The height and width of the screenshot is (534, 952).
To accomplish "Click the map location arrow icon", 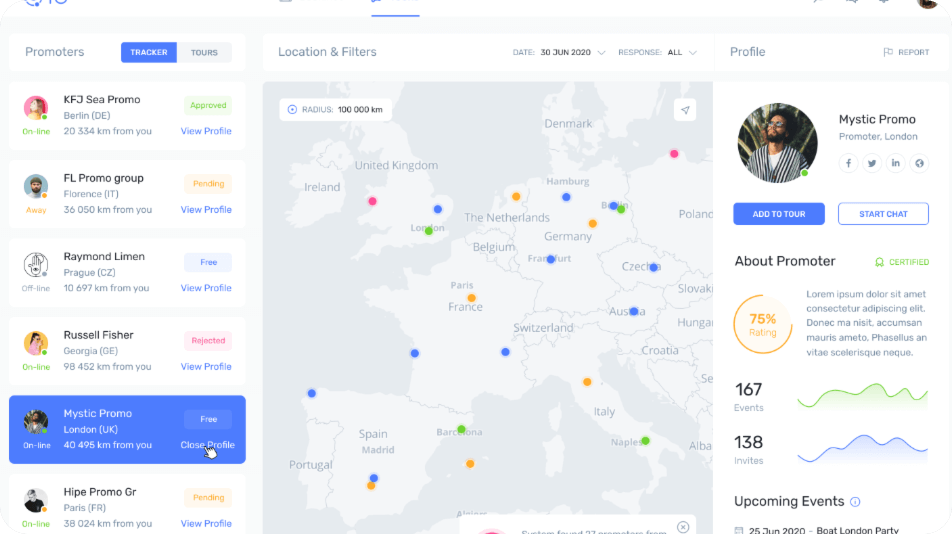I will tap(684, 110).
